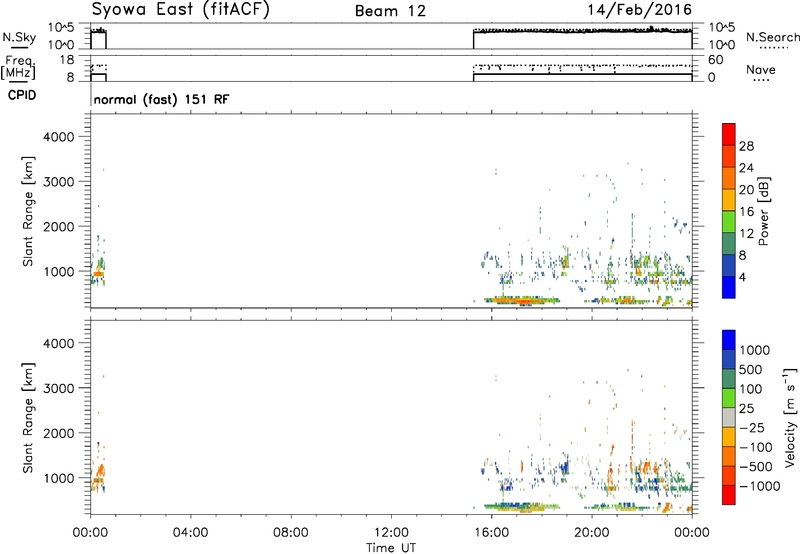Pick the bright blue top segment of velocity colorbar
This screenshot has width=800, height=554.
click(729, 340)
